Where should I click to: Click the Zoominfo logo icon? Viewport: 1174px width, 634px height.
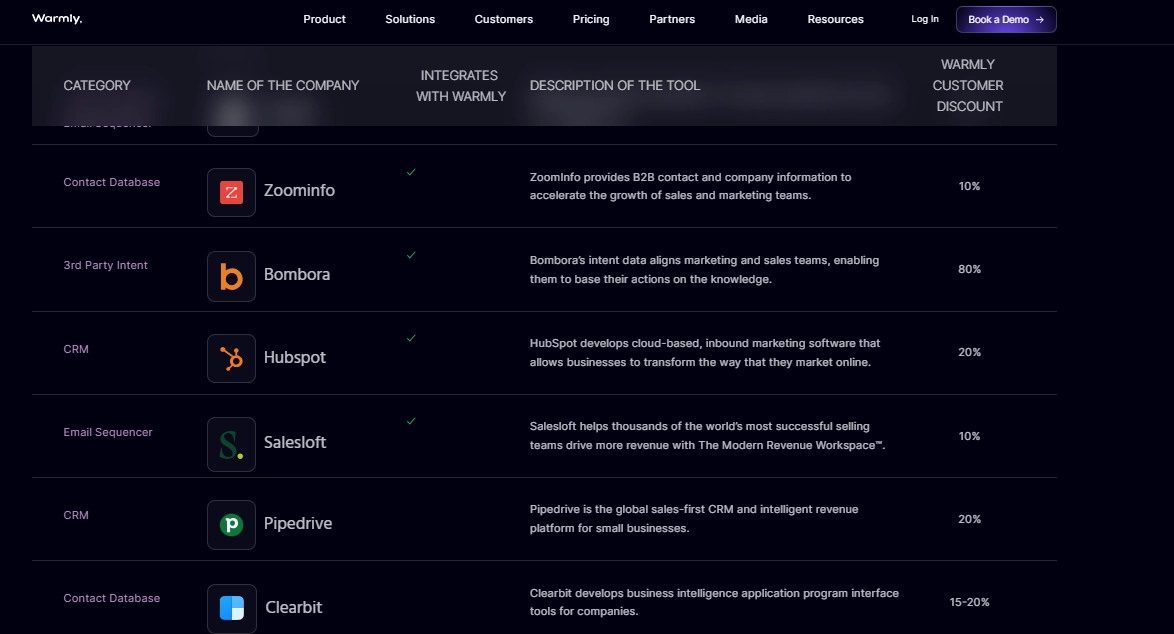tap(231, 192)
